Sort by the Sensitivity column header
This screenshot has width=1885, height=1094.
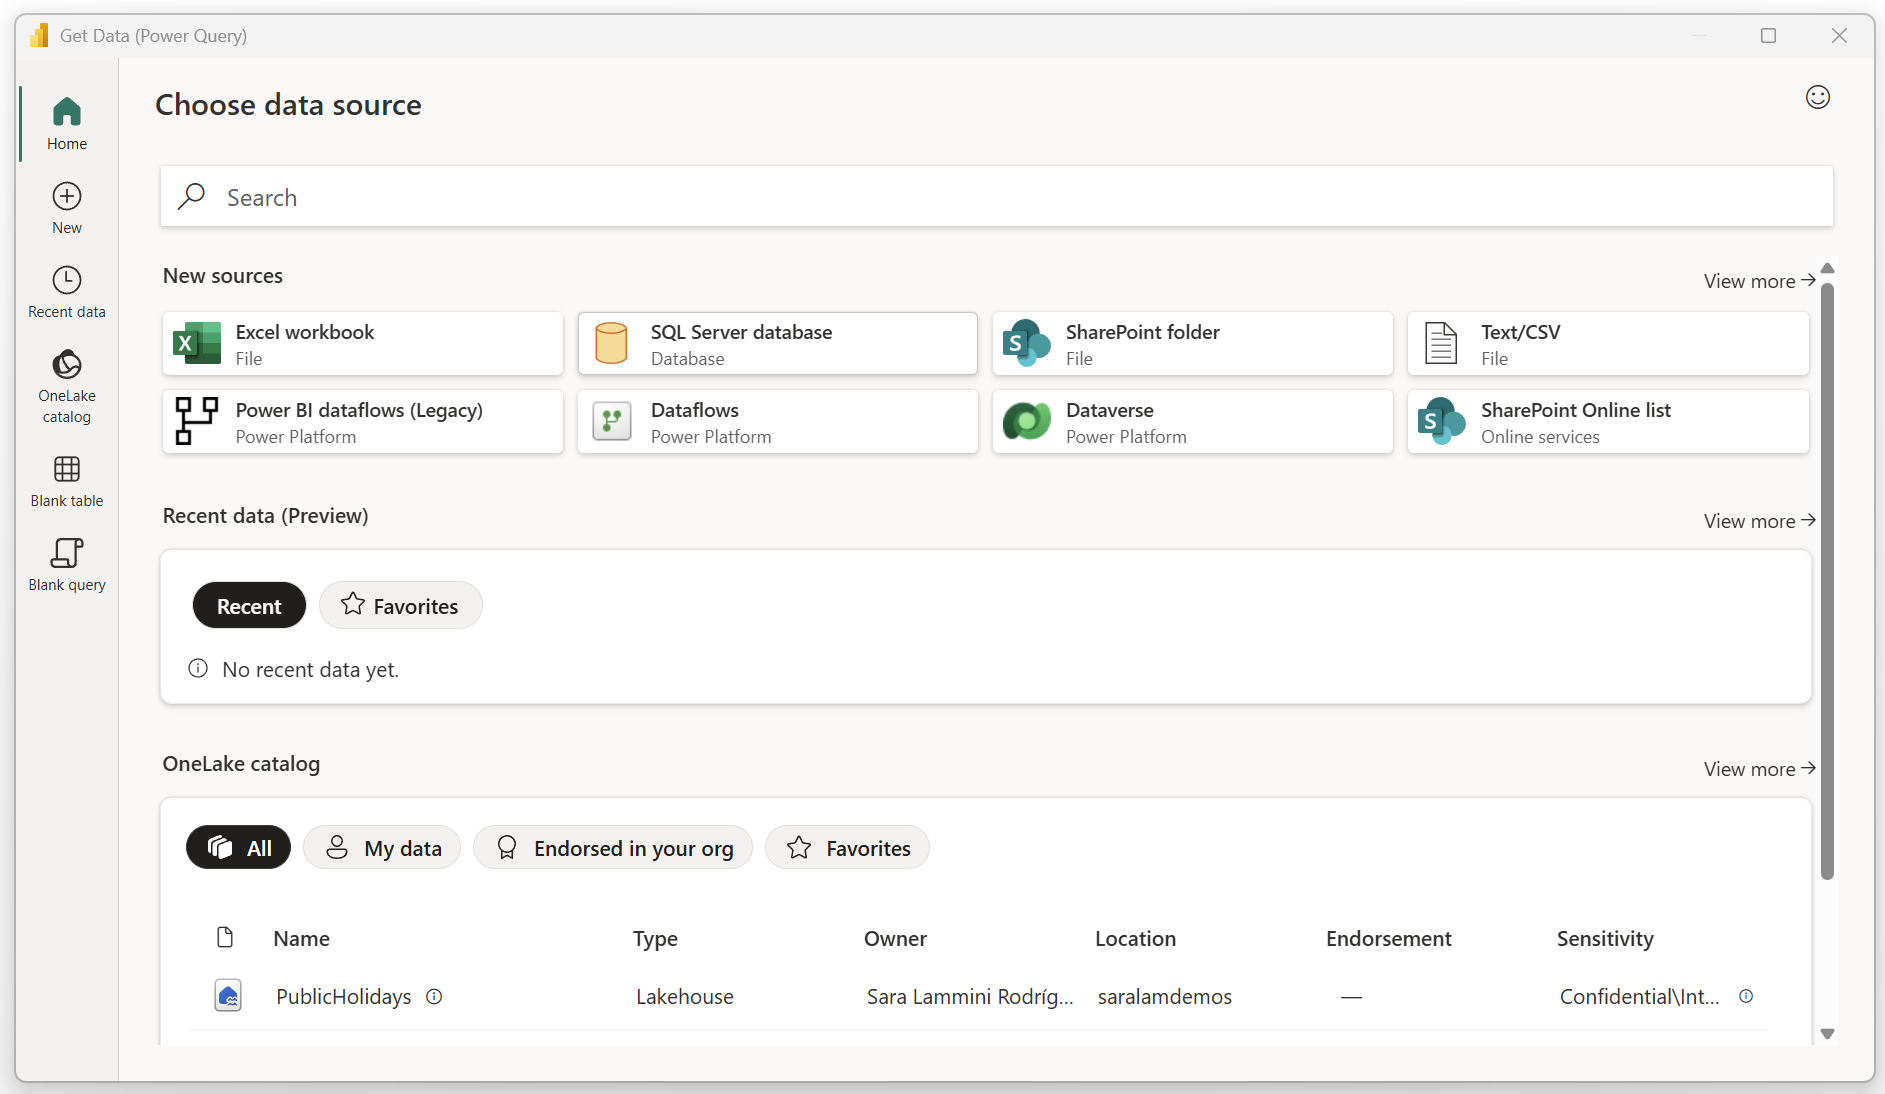tap(1606, 938)
